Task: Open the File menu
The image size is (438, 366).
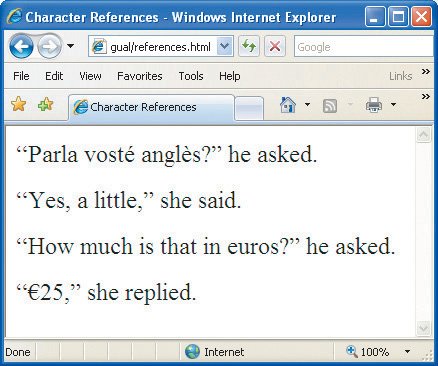Action: 21,76
